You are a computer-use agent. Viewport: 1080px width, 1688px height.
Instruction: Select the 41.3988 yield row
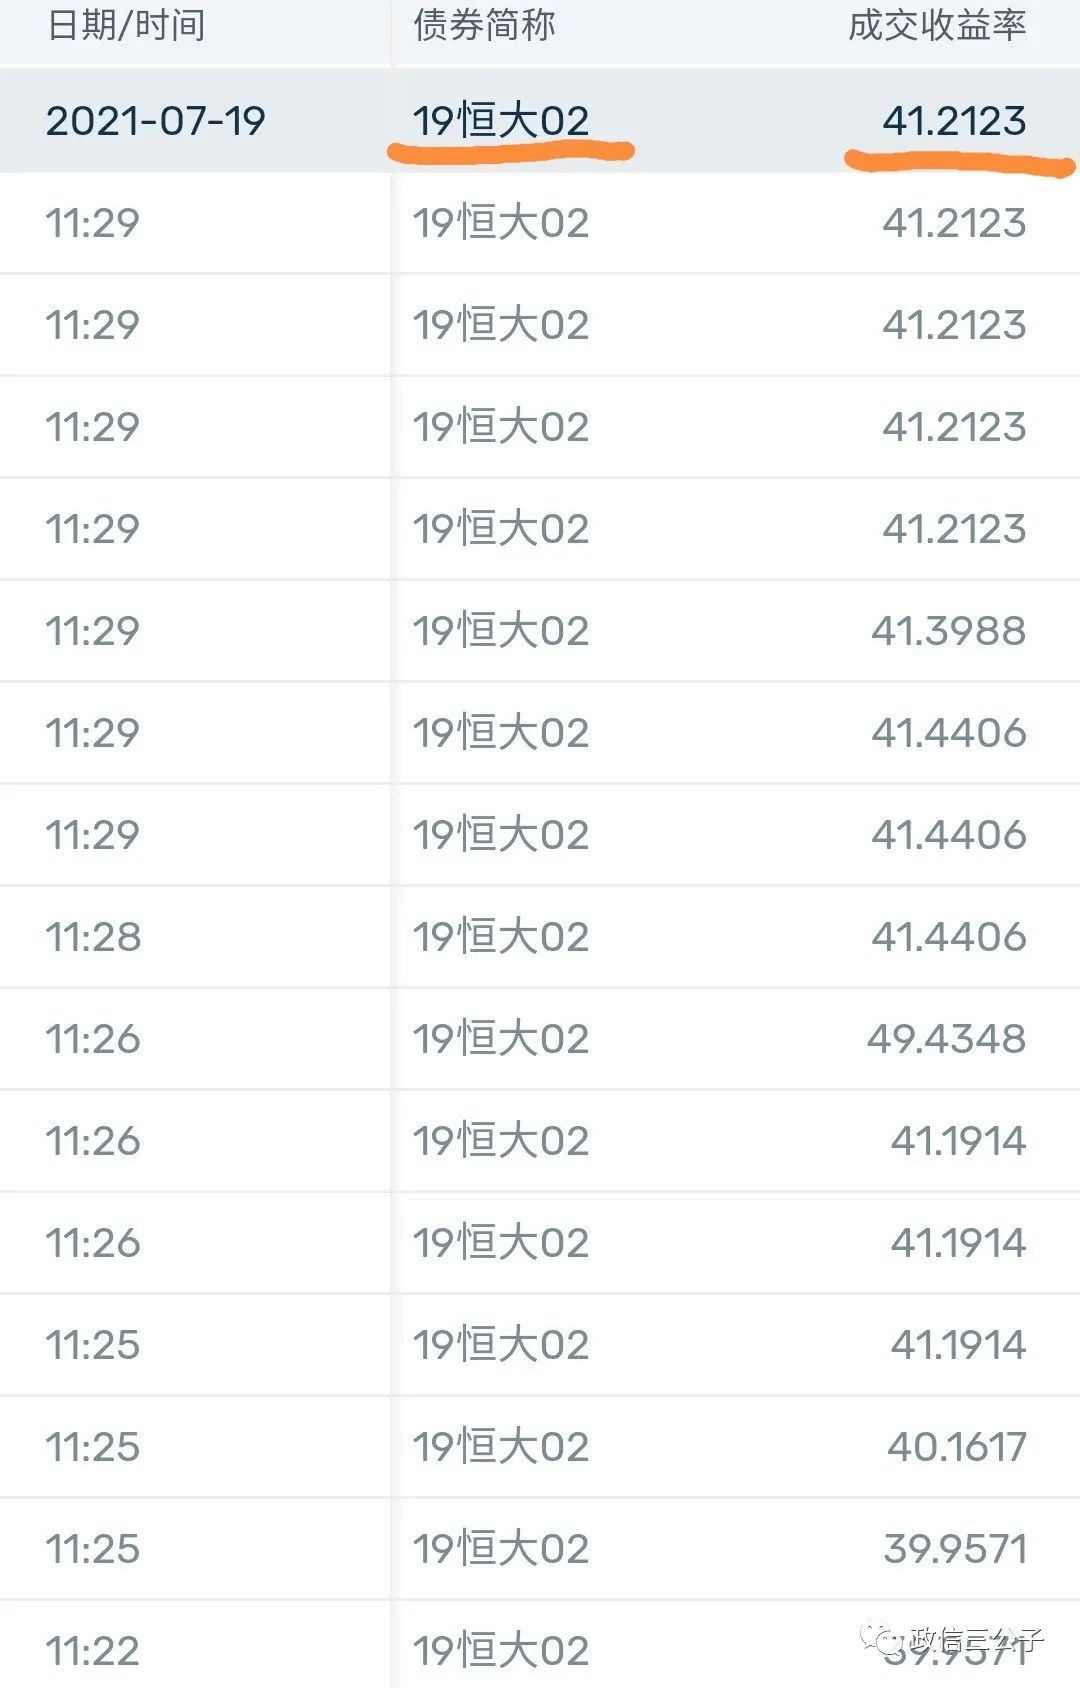540,631
